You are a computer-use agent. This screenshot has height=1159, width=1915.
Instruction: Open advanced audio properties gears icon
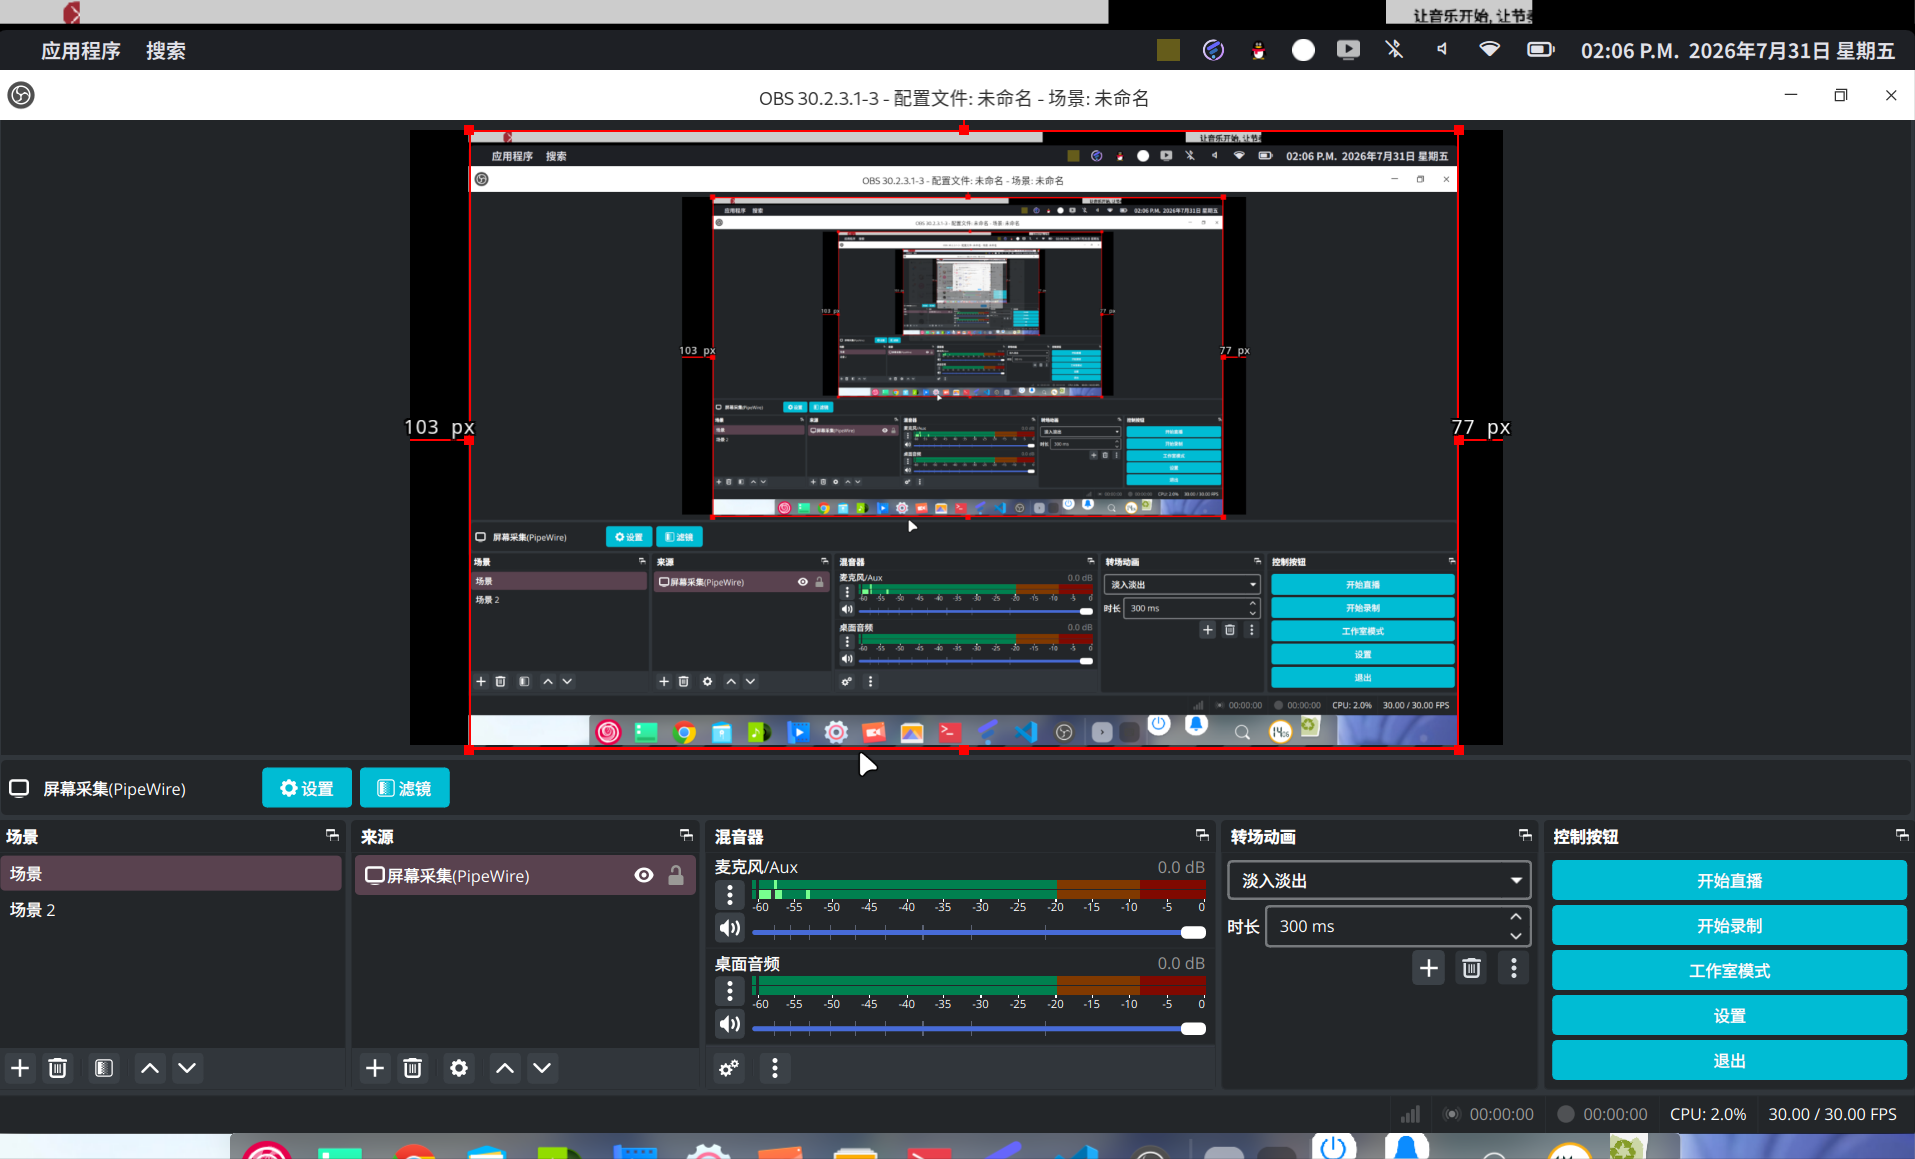tap(729, 1068)
